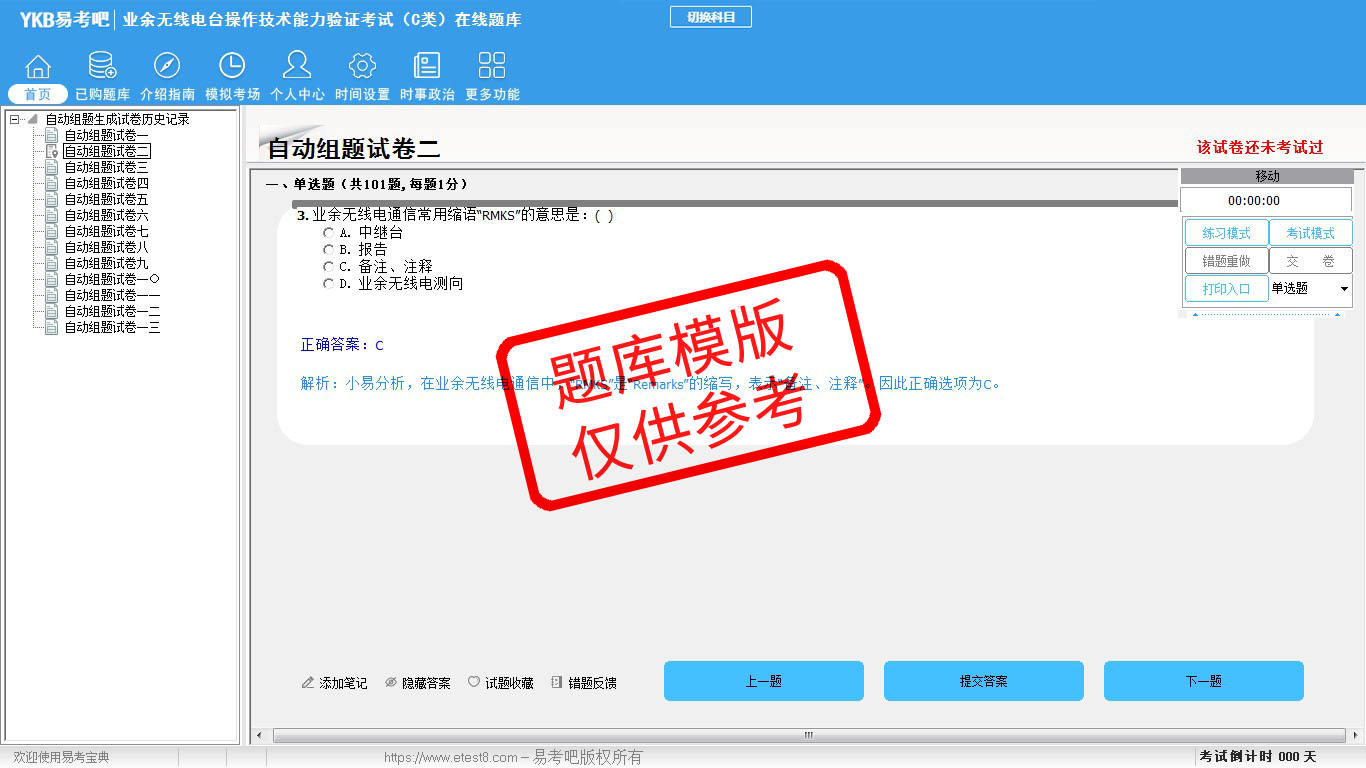Switch to 考试模式 tab

click(x=1310, y=233)
